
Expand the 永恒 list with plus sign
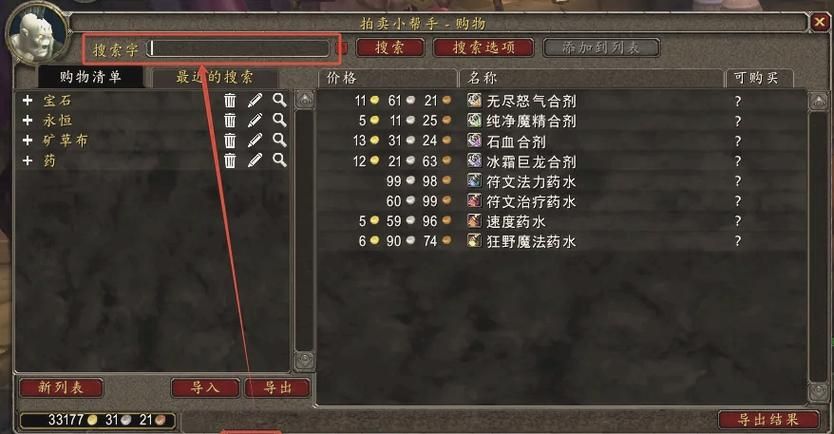click(28, 121)
